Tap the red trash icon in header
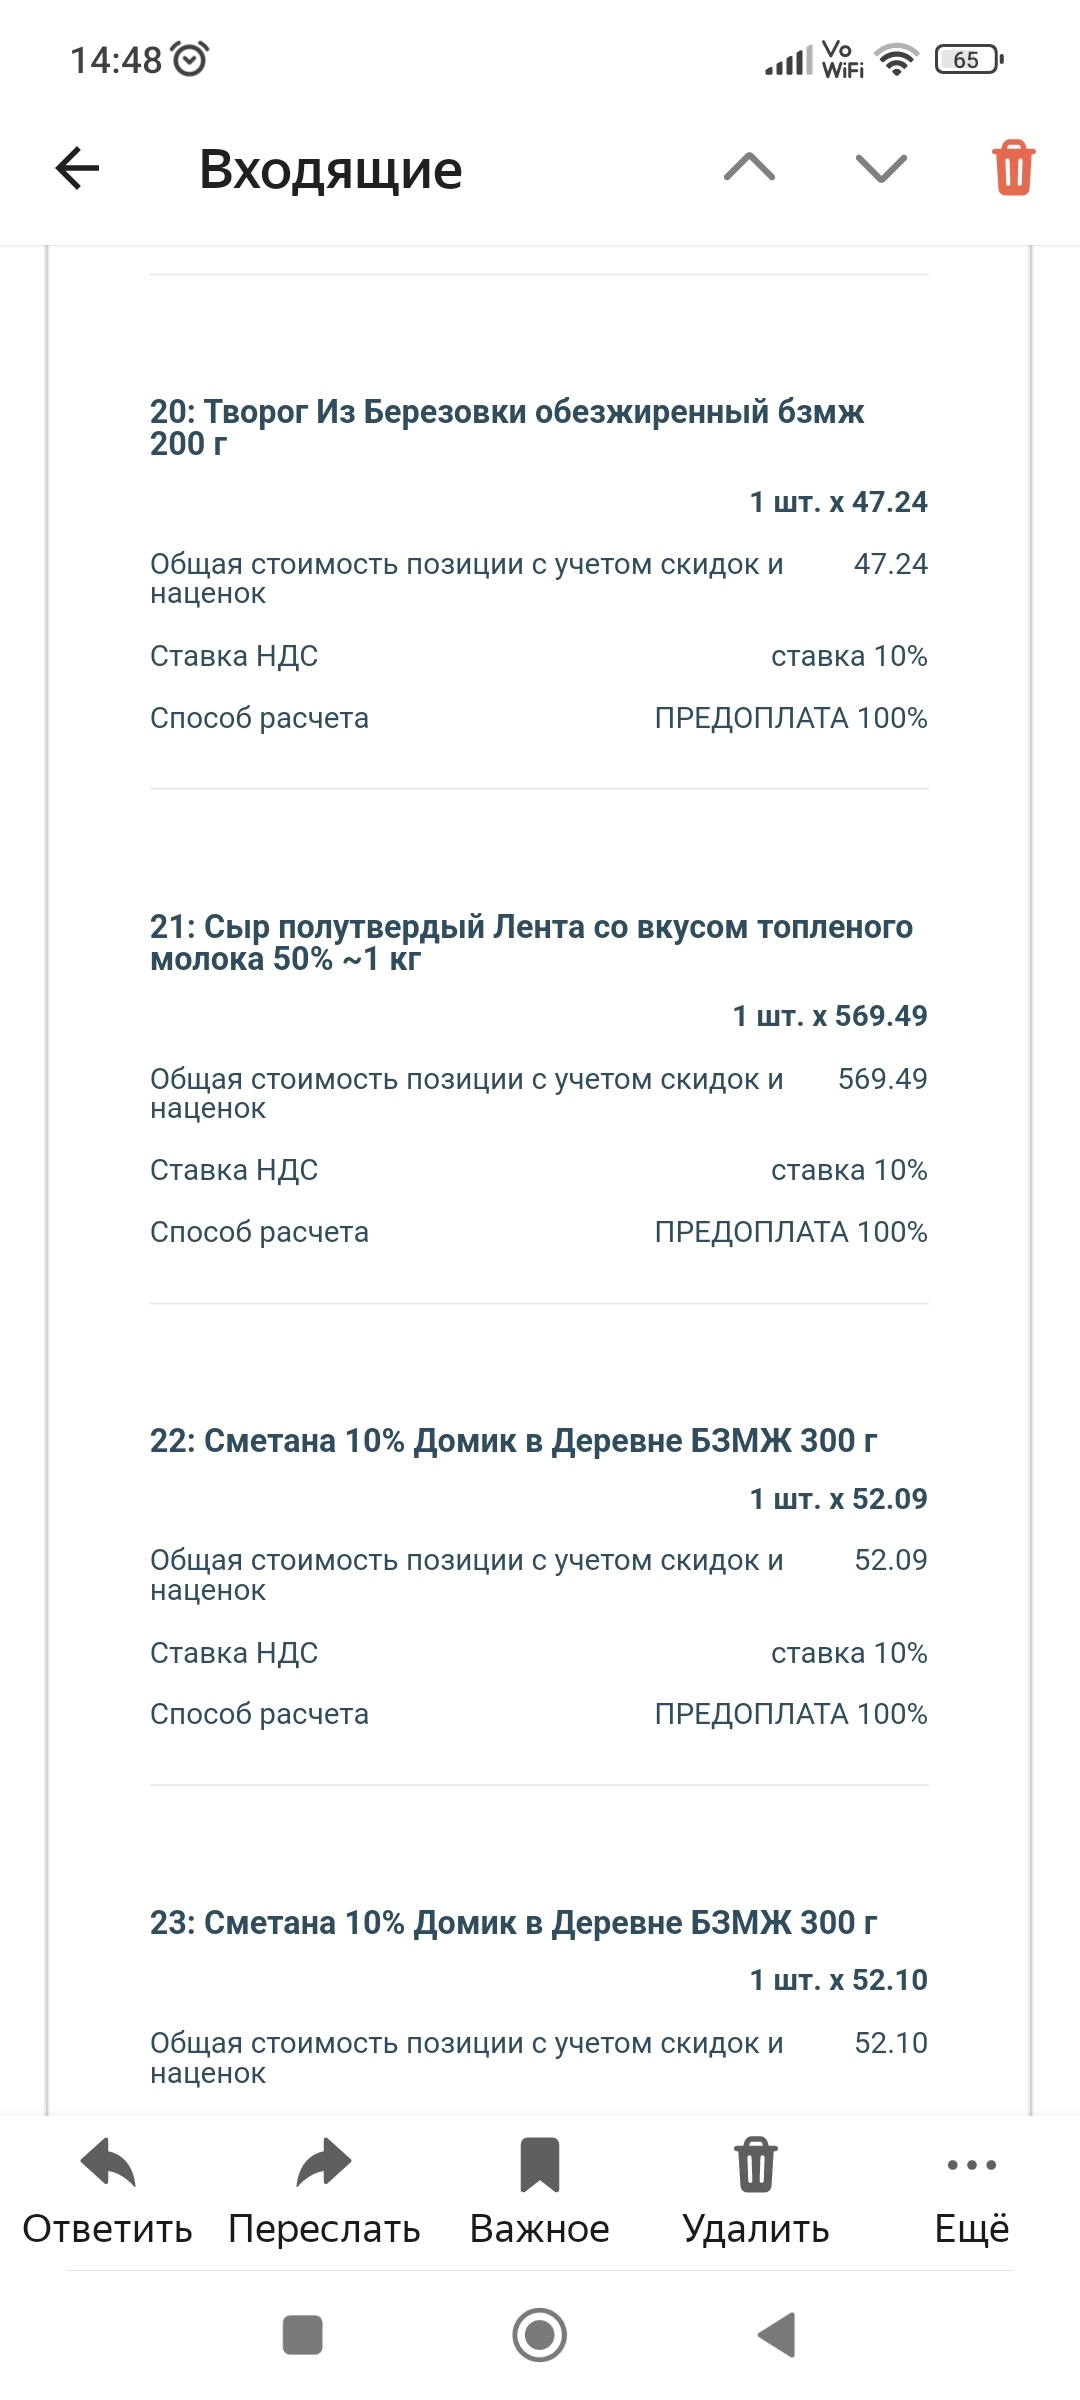This screenshot has width=1080, height=2400. 1013,168
